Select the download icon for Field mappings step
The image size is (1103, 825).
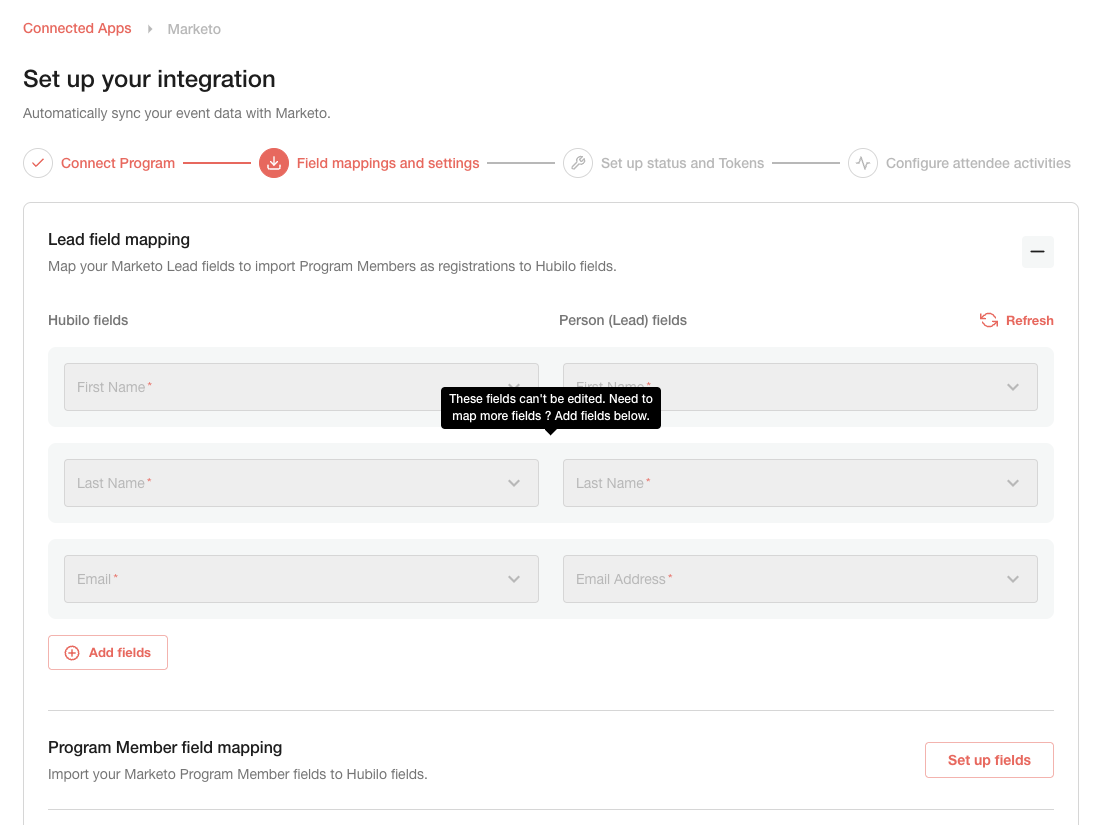(273, 162)
